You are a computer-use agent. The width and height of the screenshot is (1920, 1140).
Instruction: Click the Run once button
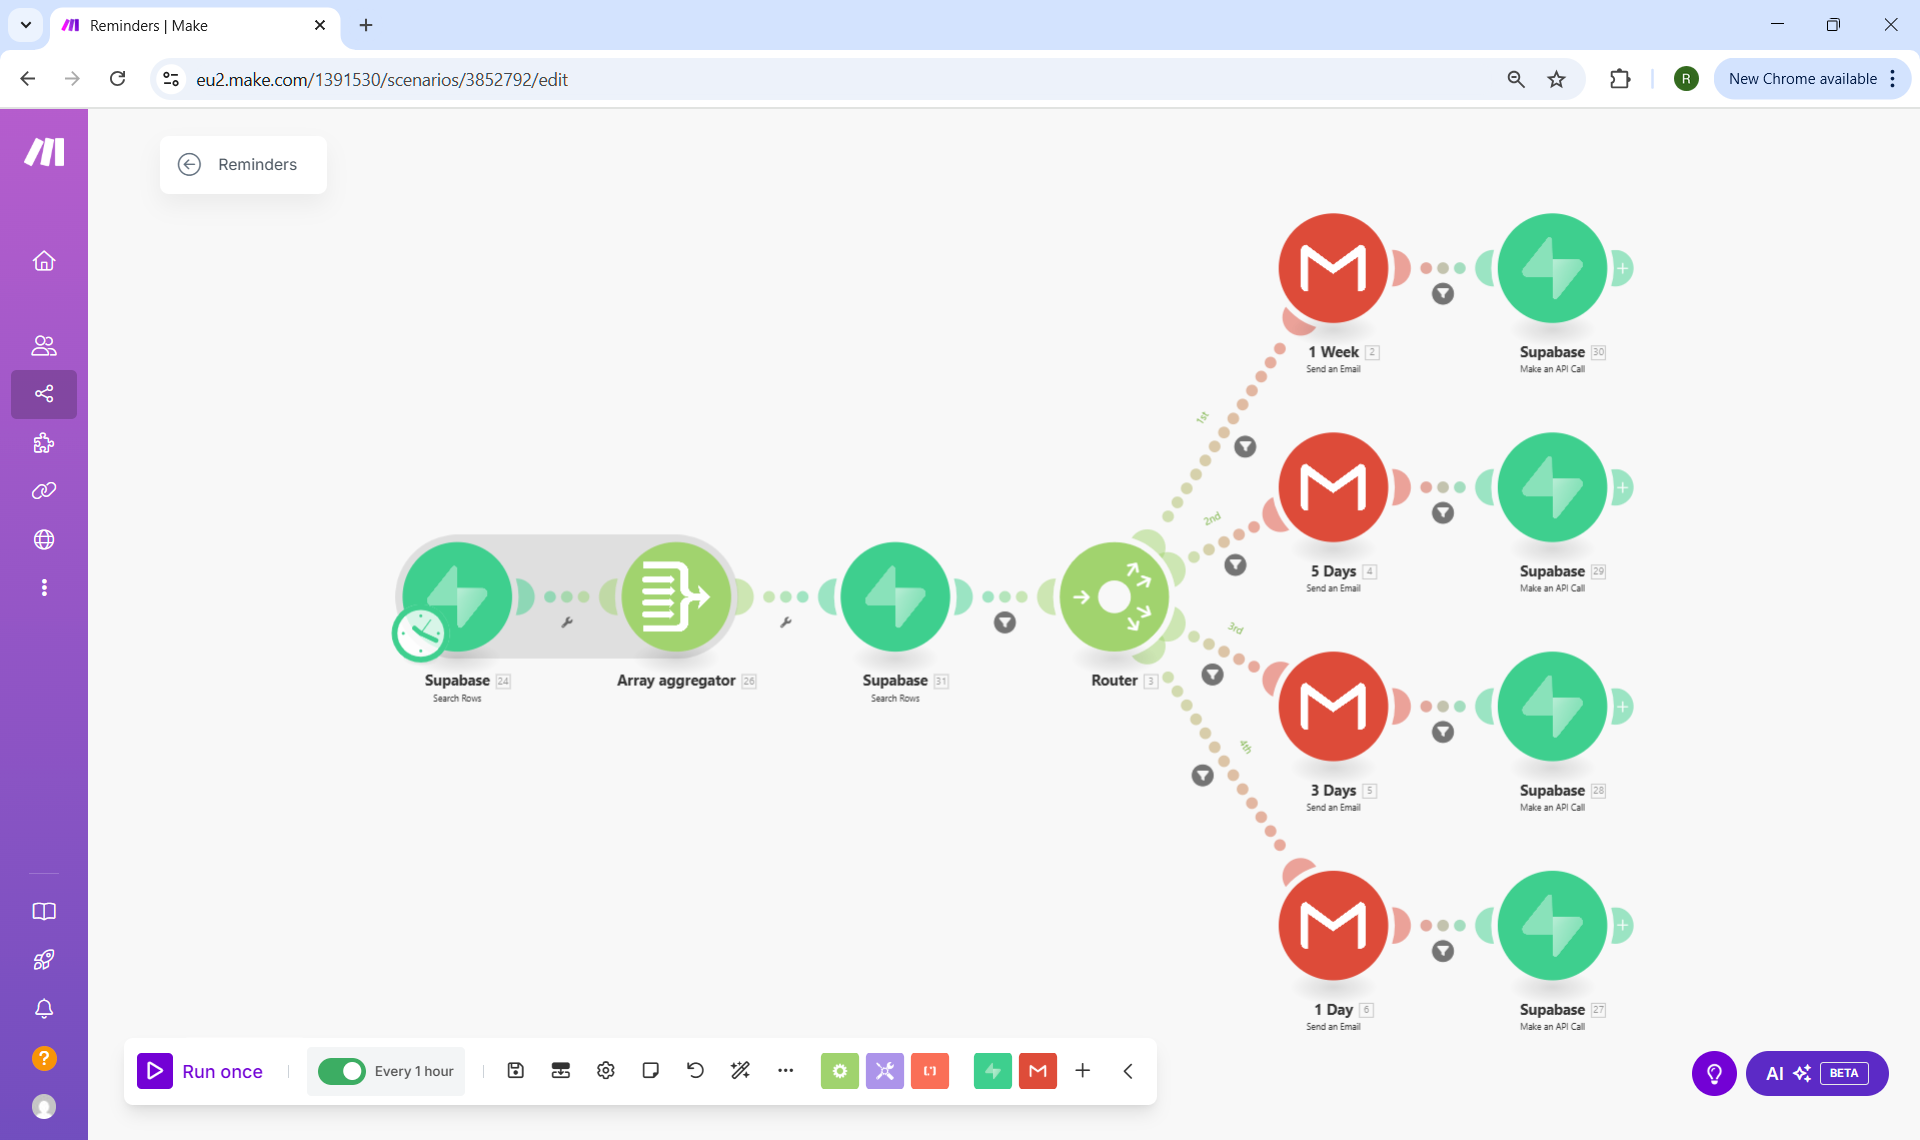[200, 1071]
